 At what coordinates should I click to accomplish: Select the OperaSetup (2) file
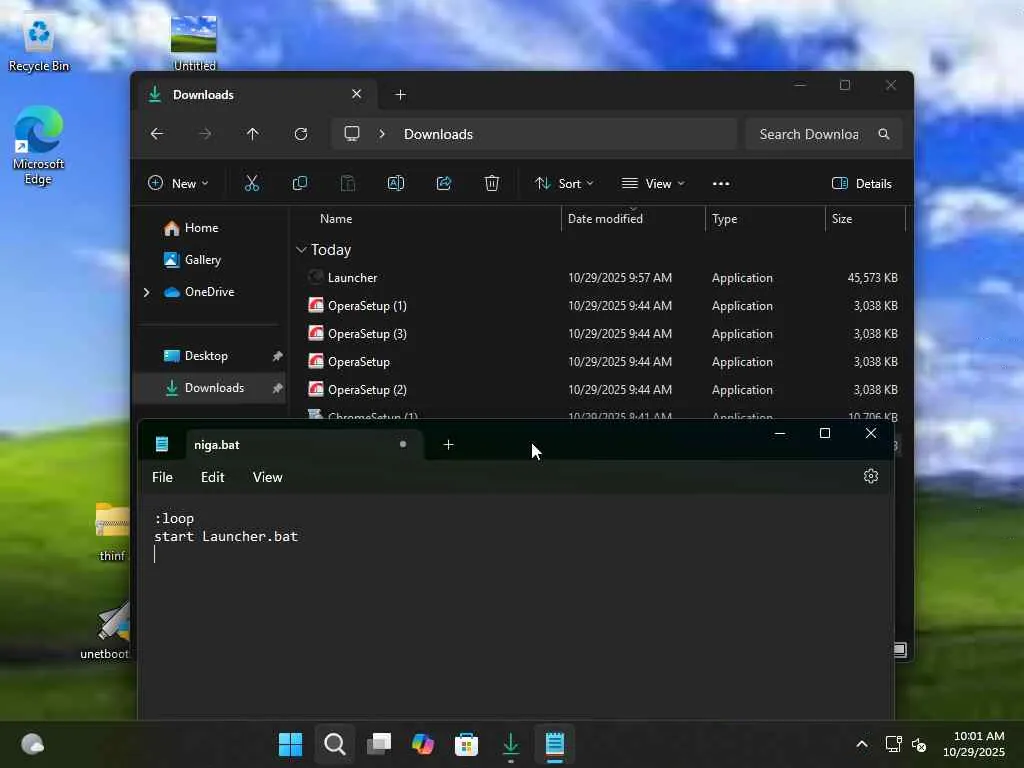(x=601, y=390)
